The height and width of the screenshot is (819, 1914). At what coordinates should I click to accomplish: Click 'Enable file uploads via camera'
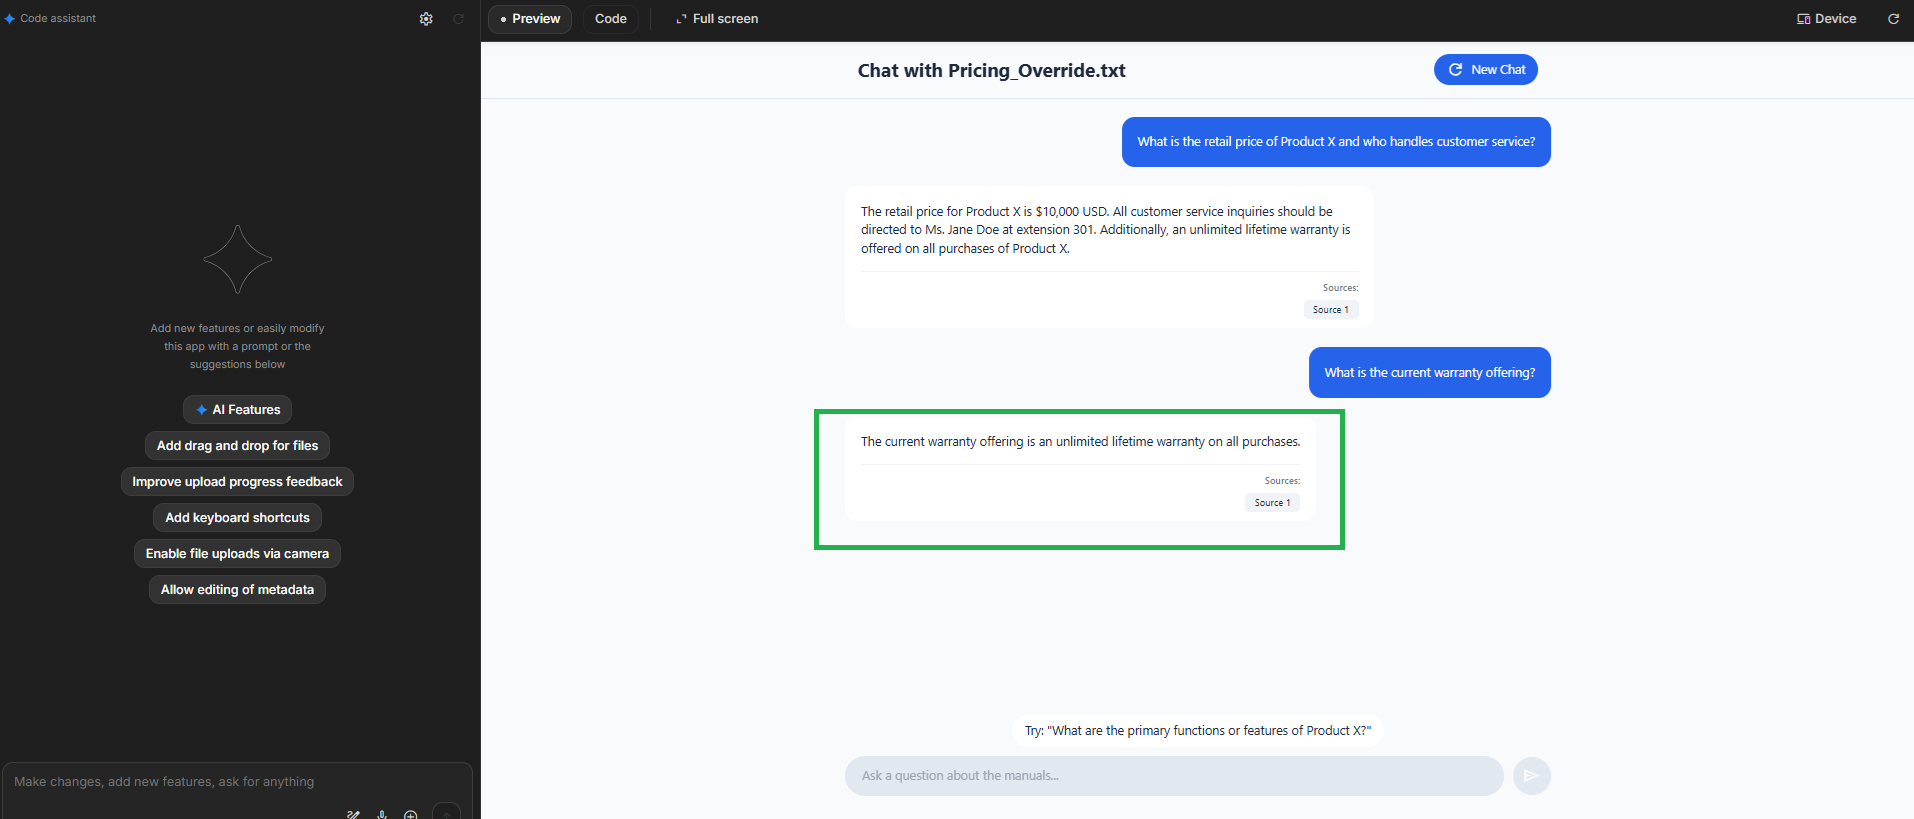237,553
